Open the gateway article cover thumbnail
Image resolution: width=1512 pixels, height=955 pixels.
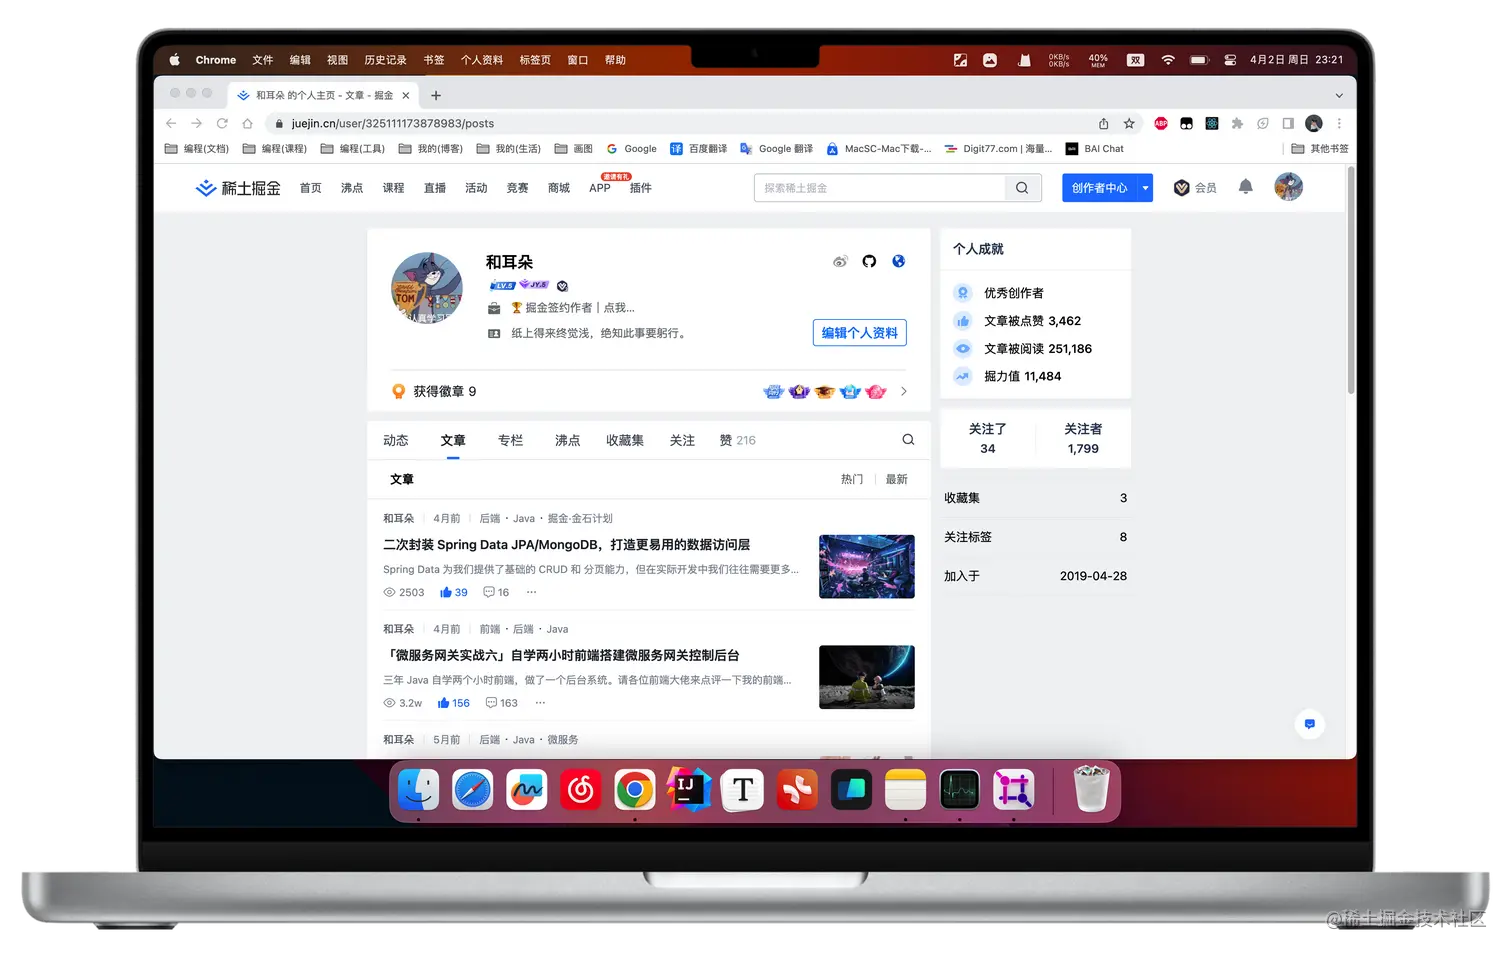[867, 677]
